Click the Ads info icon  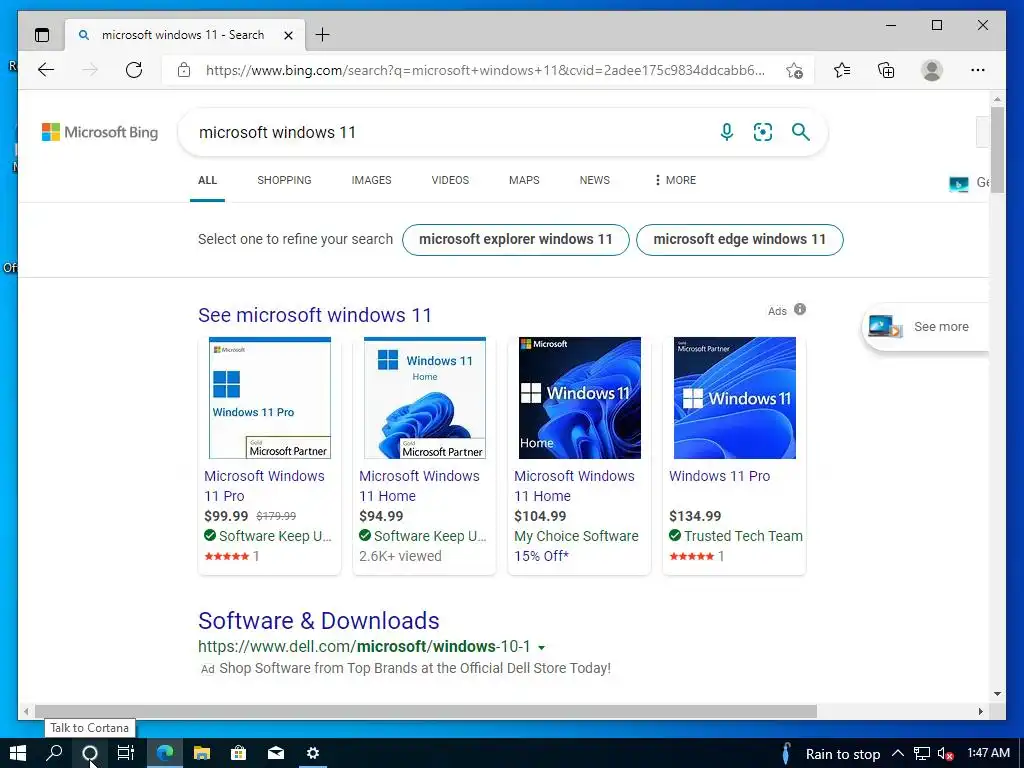800,310
